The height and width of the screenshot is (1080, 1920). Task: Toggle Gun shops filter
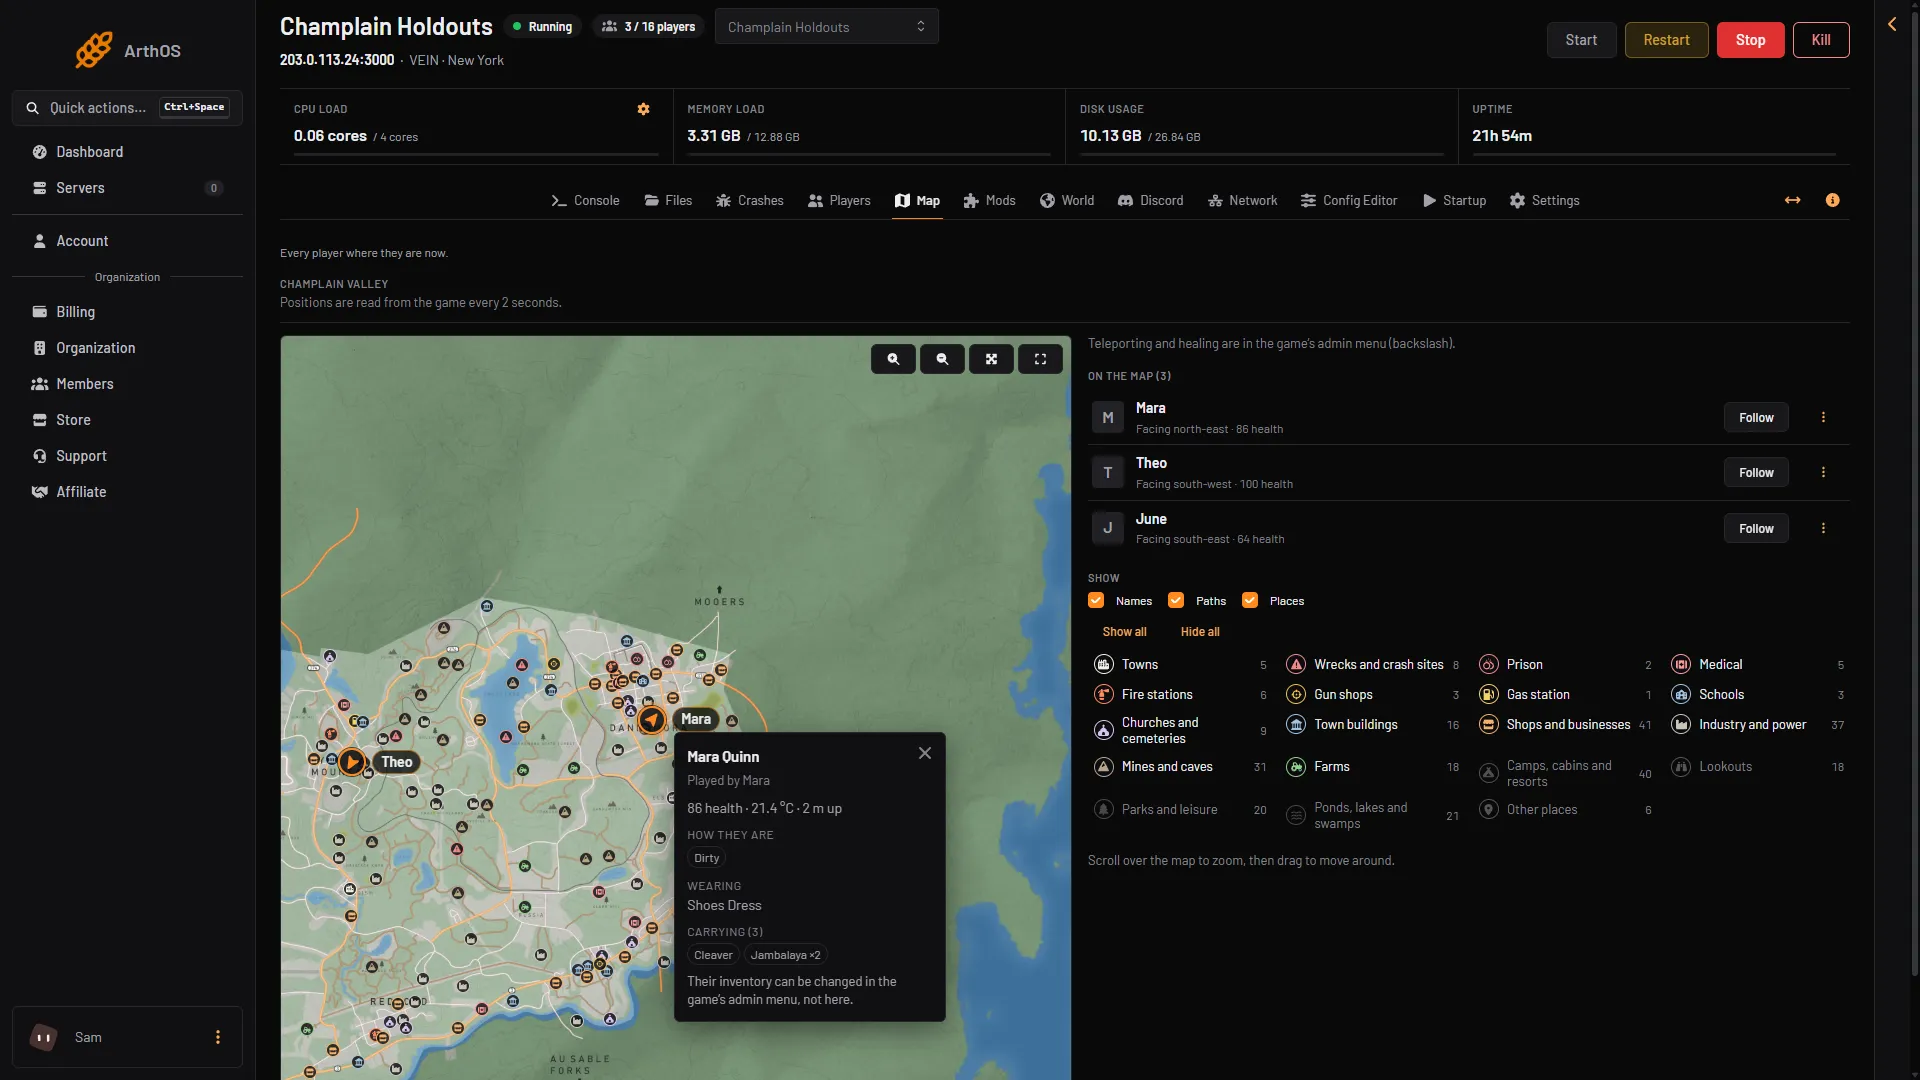tap(1372, 694)
